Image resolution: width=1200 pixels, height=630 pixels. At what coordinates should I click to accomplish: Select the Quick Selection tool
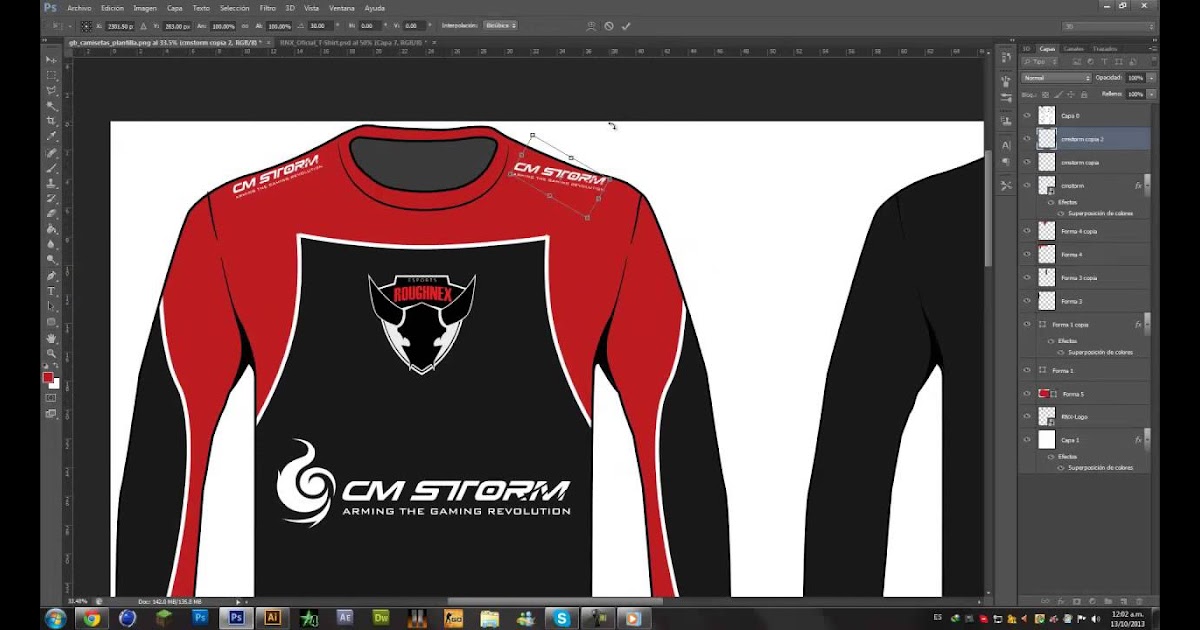[x=52, y=105]
